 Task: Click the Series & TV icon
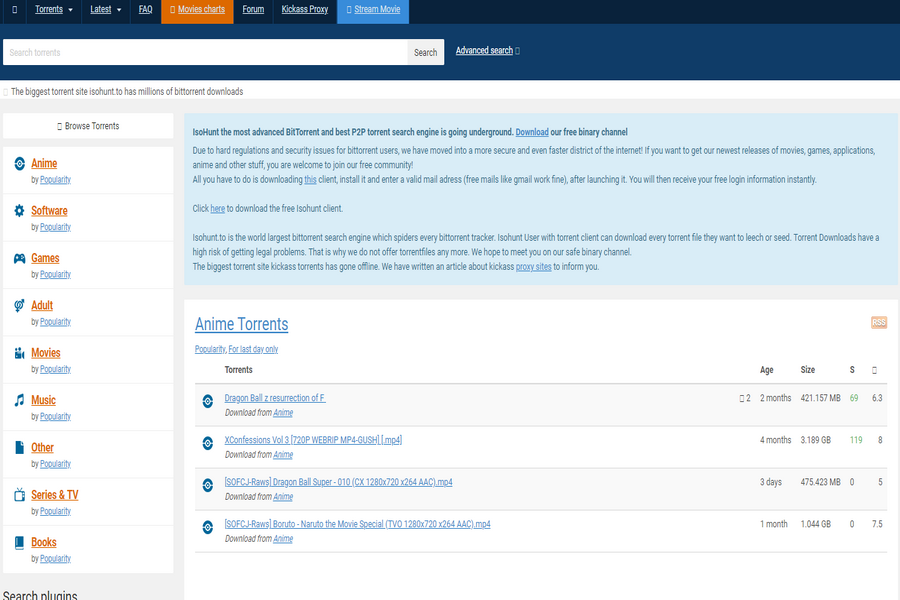pos(20,495)
